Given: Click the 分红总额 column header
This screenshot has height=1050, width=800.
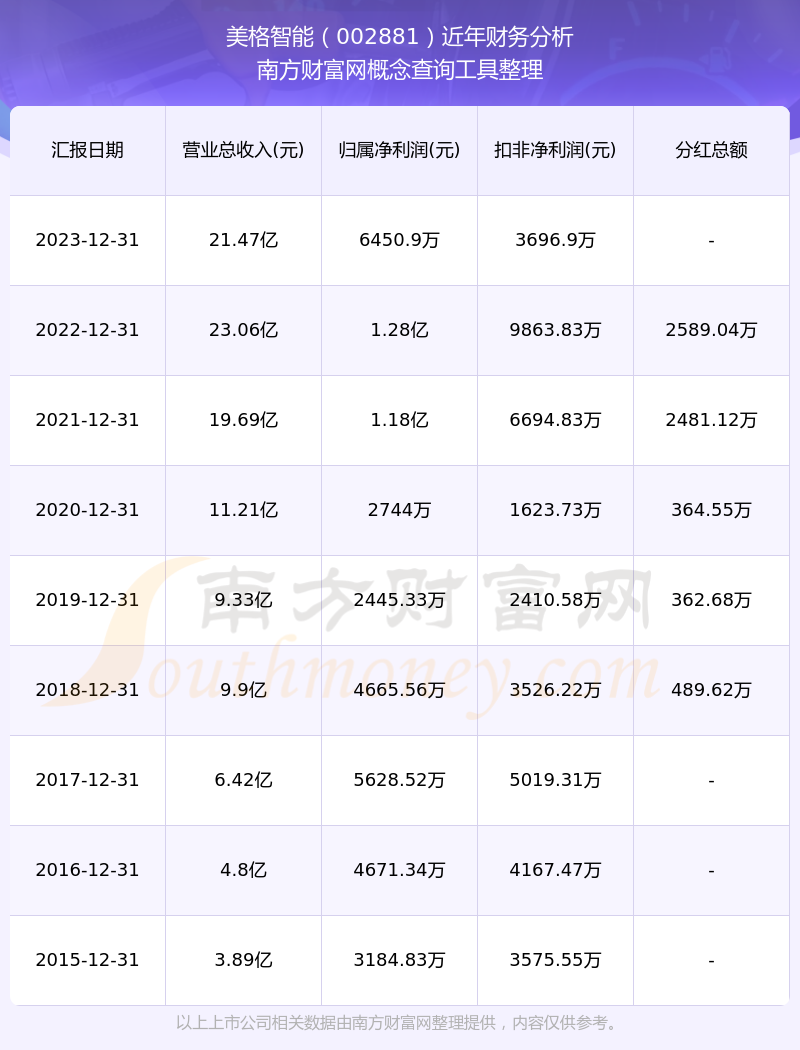Looking at the screenshot, I should (711, 150).
